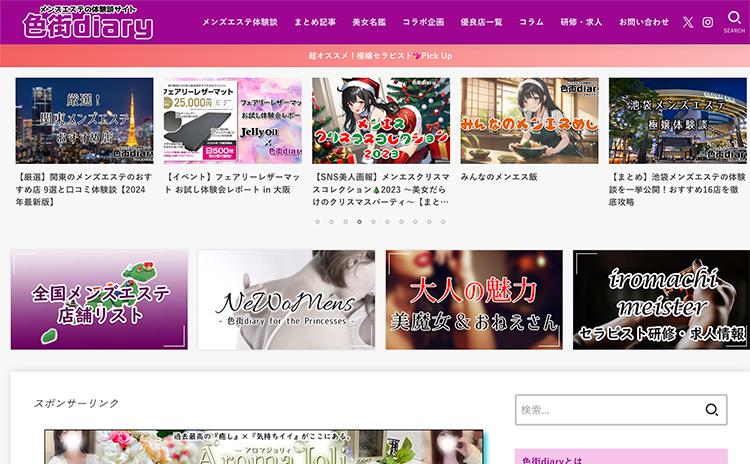The height and width of the screenshot is (464, 750).
Task: Open article link 【イベント】フェアリーレザーマット
Action: pyautogui.click(x=232, y=183)
